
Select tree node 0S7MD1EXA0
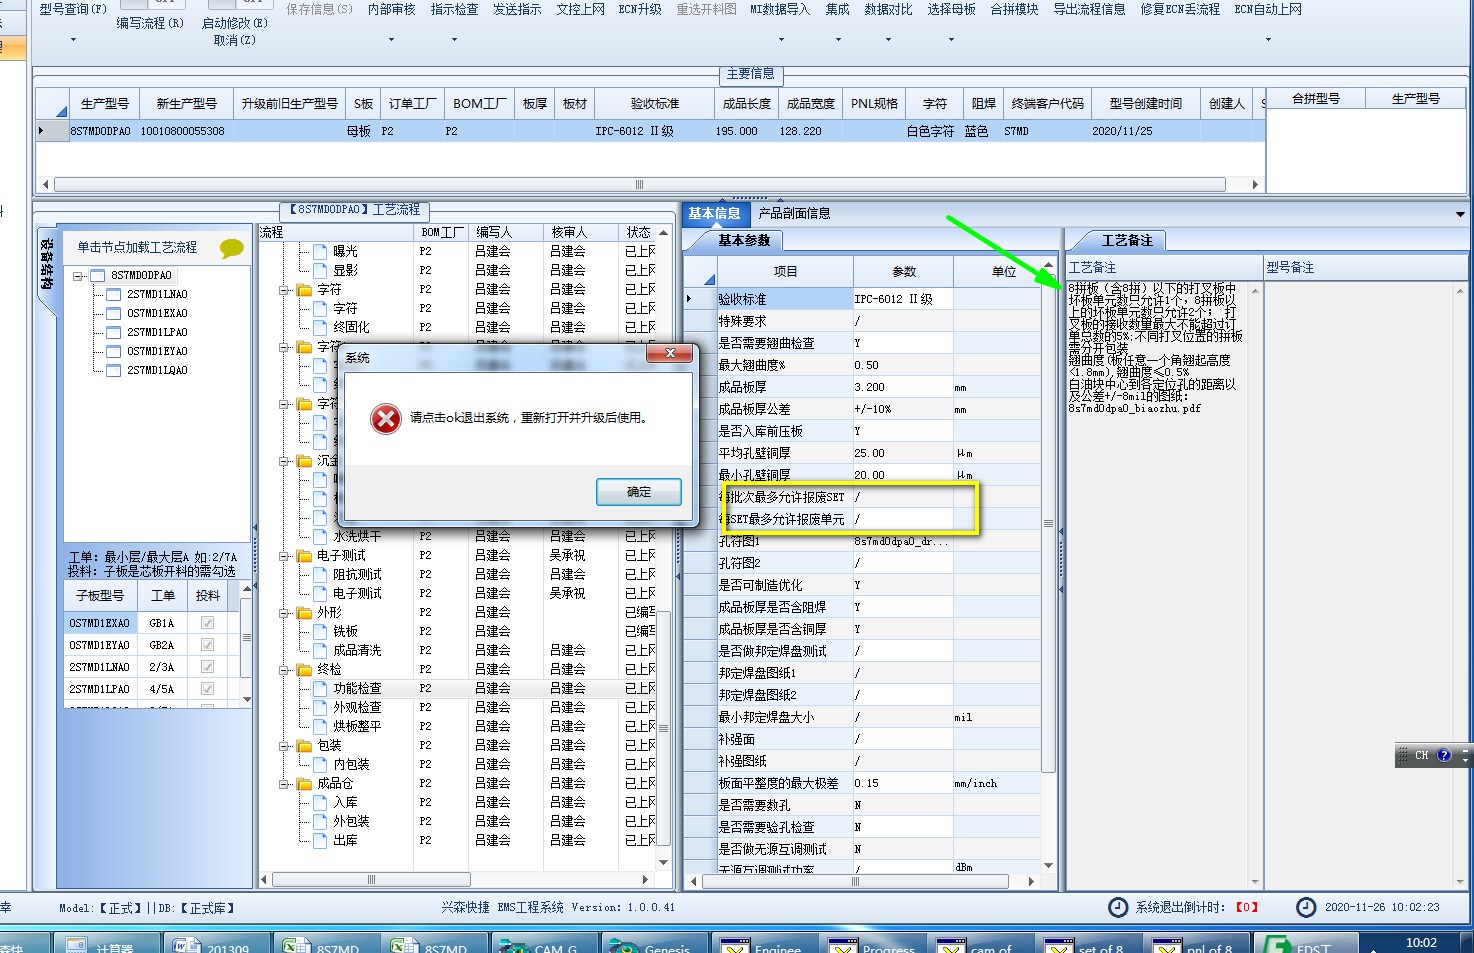click(x=157, y=313)
